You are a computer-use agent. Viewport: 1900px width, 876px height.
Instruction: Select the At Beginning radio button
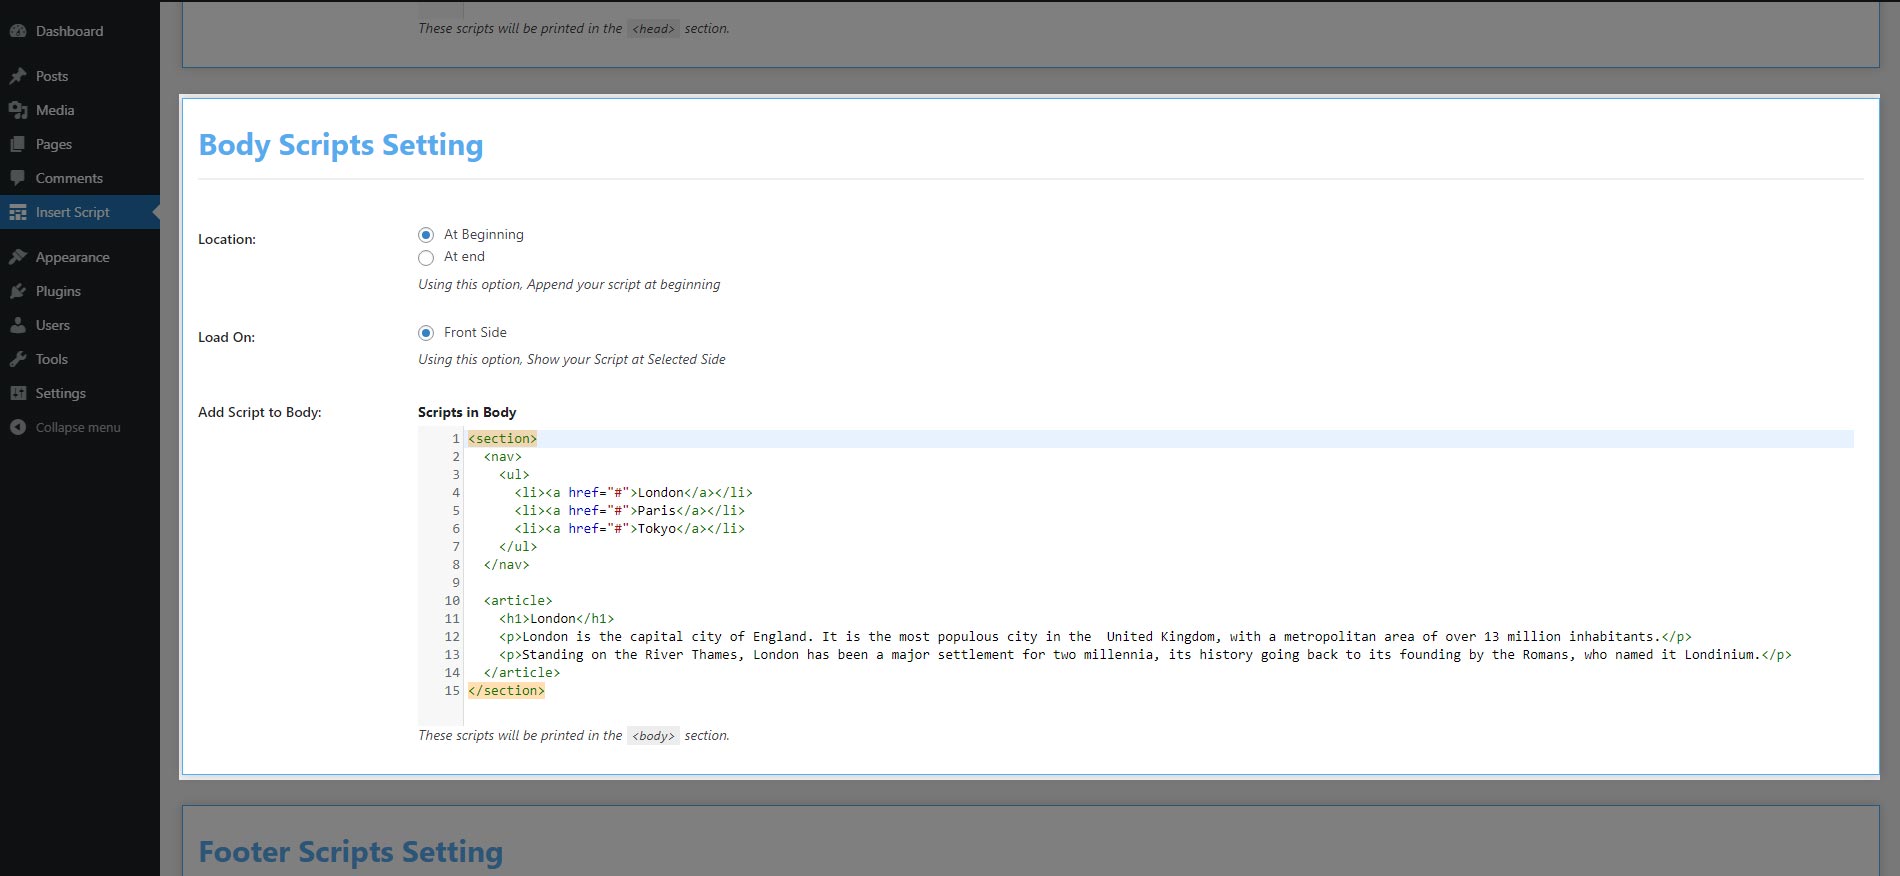coord(426,235)
